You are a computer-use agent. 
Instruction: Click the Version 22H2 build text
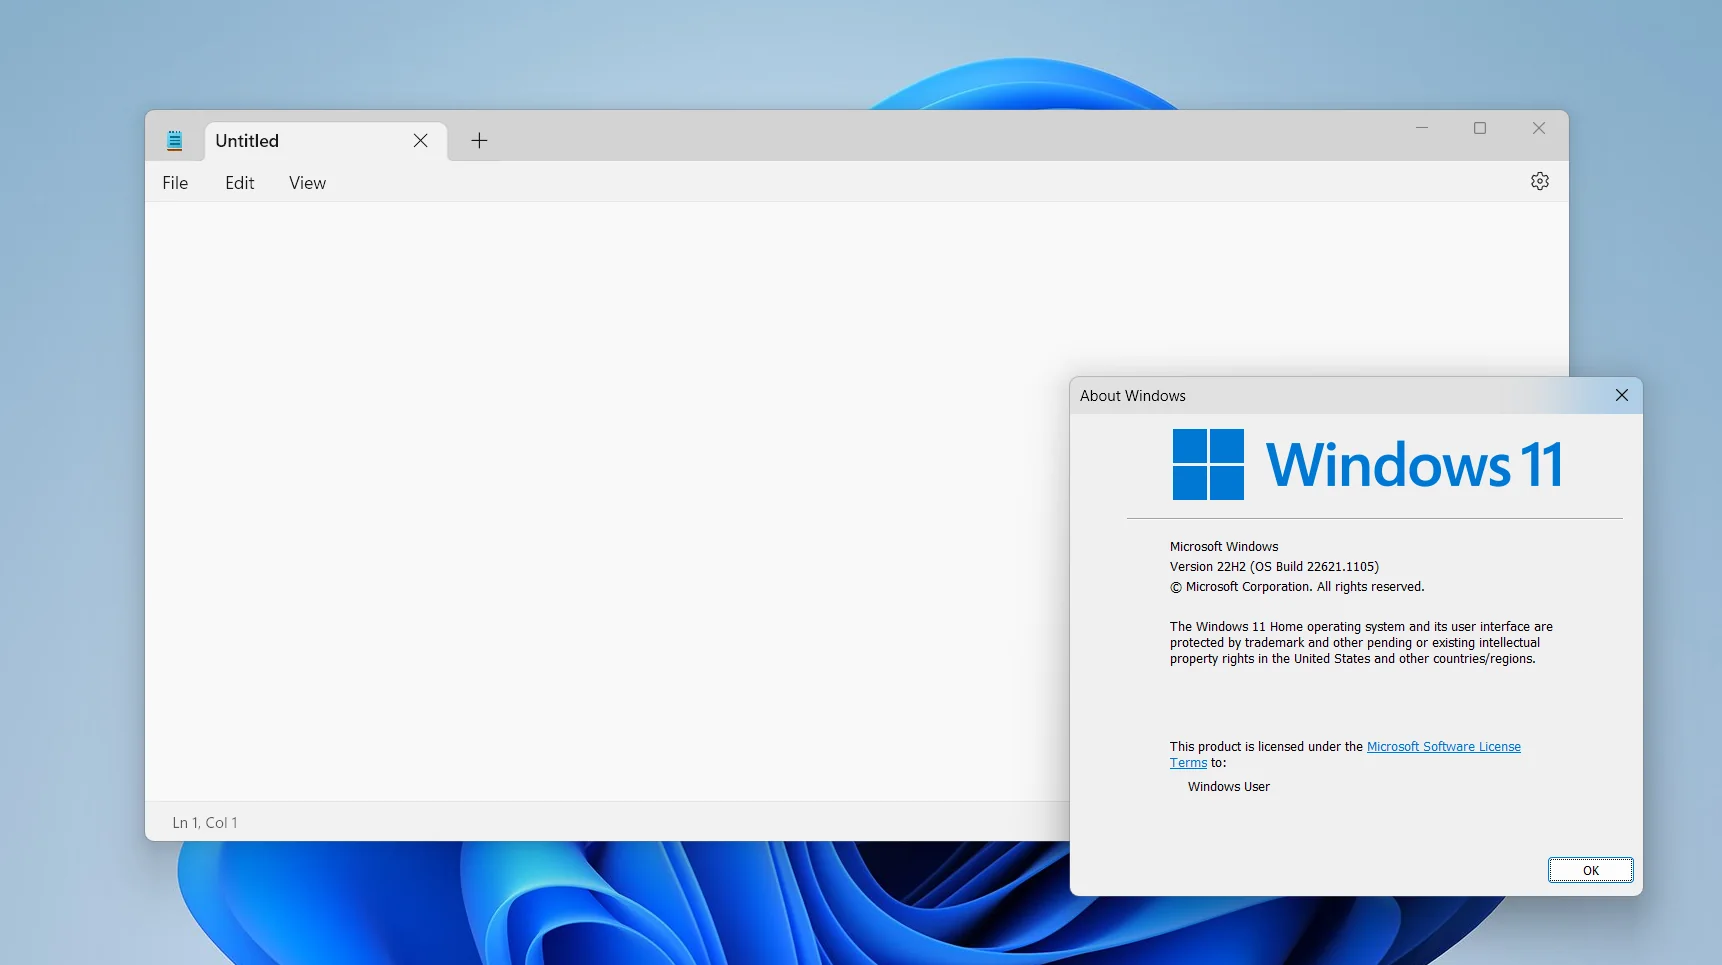1274,566
